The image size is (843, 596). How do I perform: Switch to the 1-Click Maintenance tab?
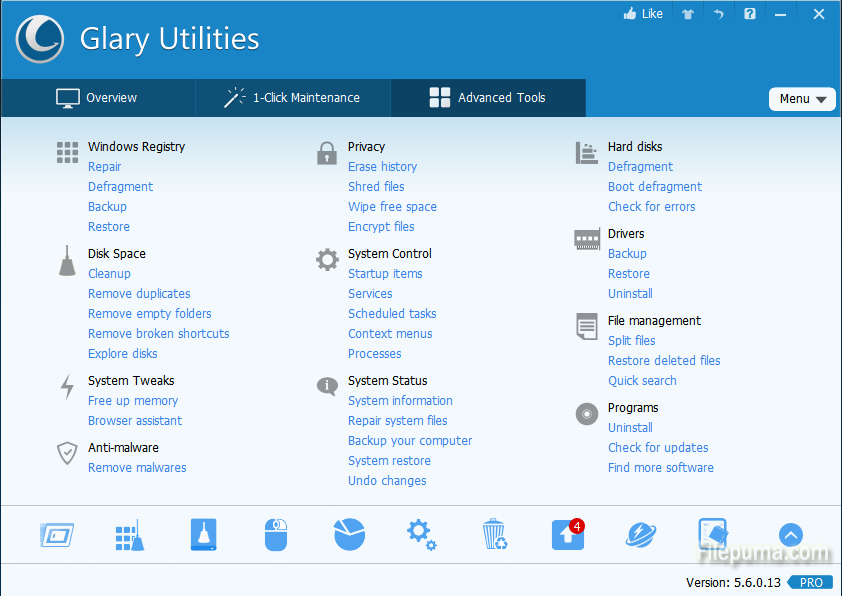pyautogui.click(x=292, y=98)
